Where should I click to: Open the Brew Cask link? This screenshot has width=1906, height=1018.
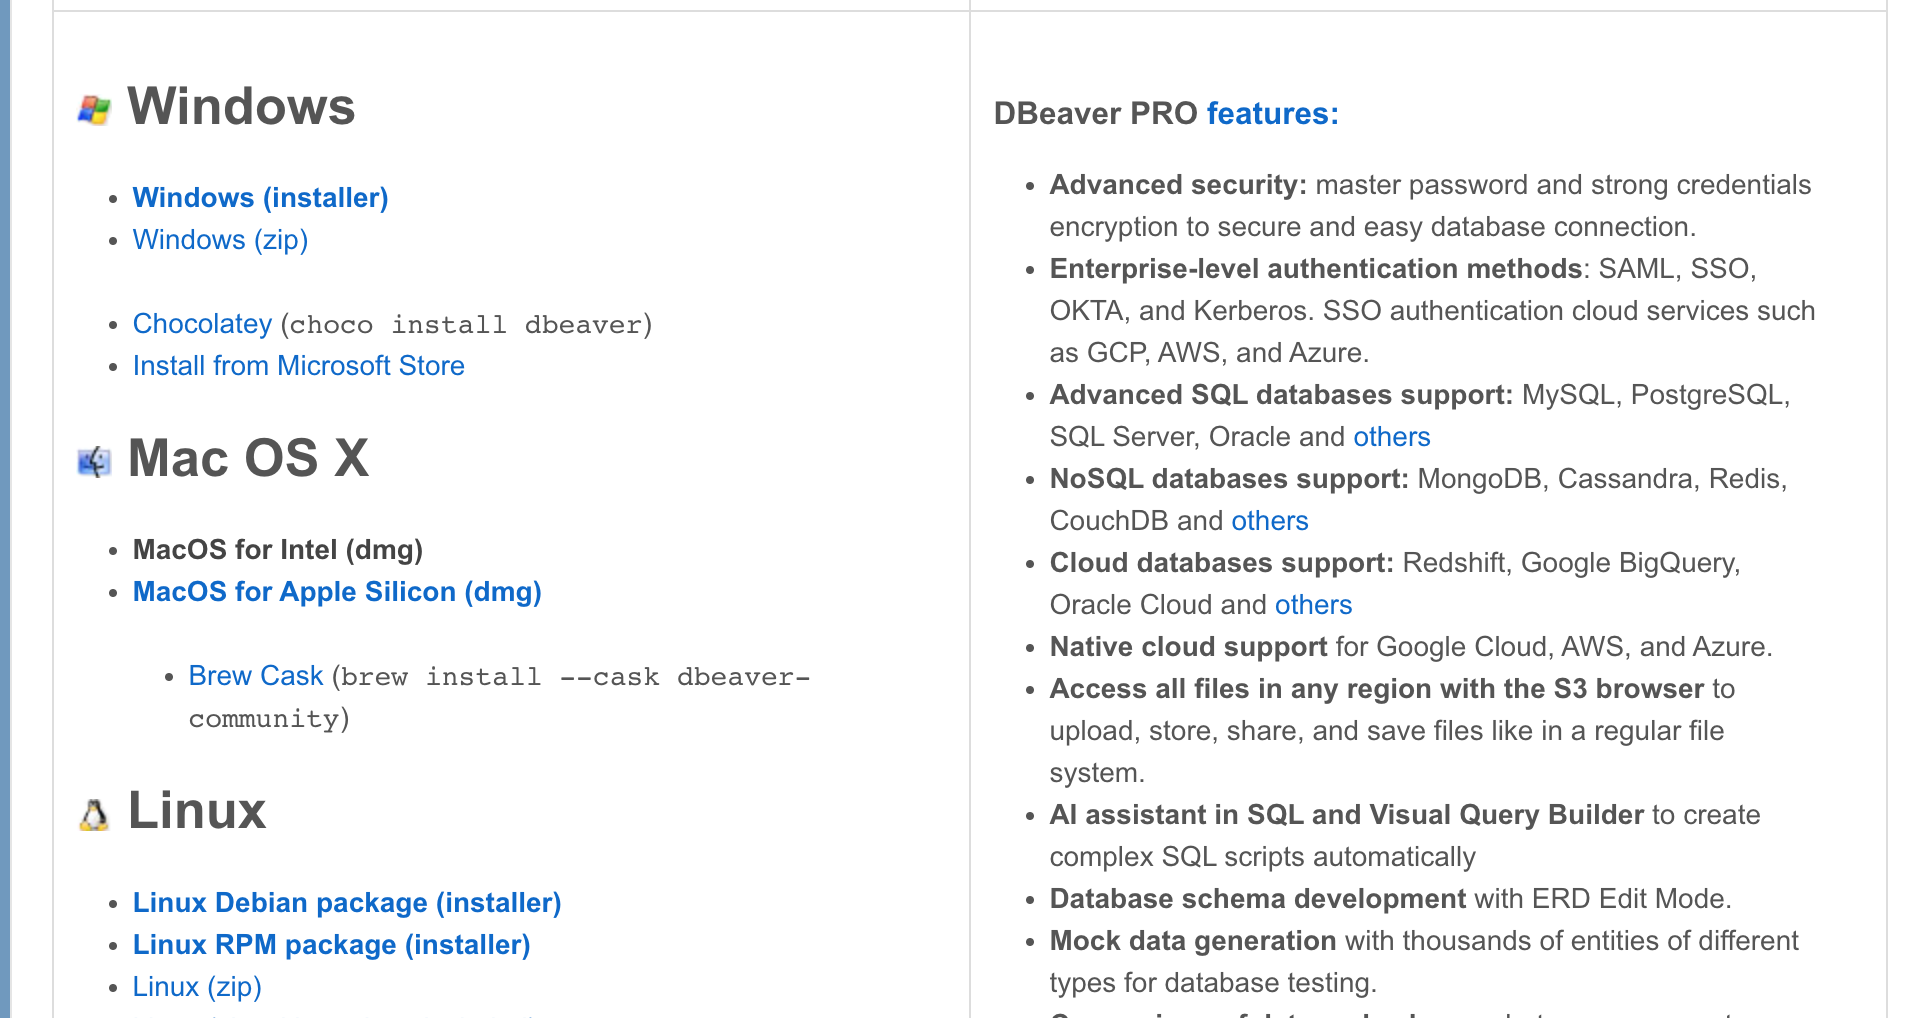(256, 676)
